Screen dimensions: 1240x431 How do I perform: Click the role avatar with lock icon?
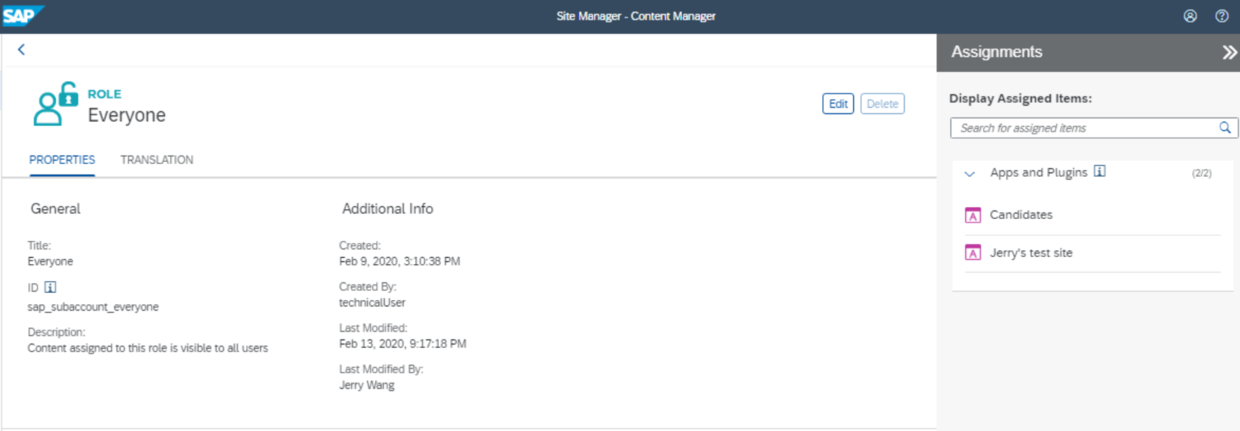pyautogui.click(x=55, y=105)
